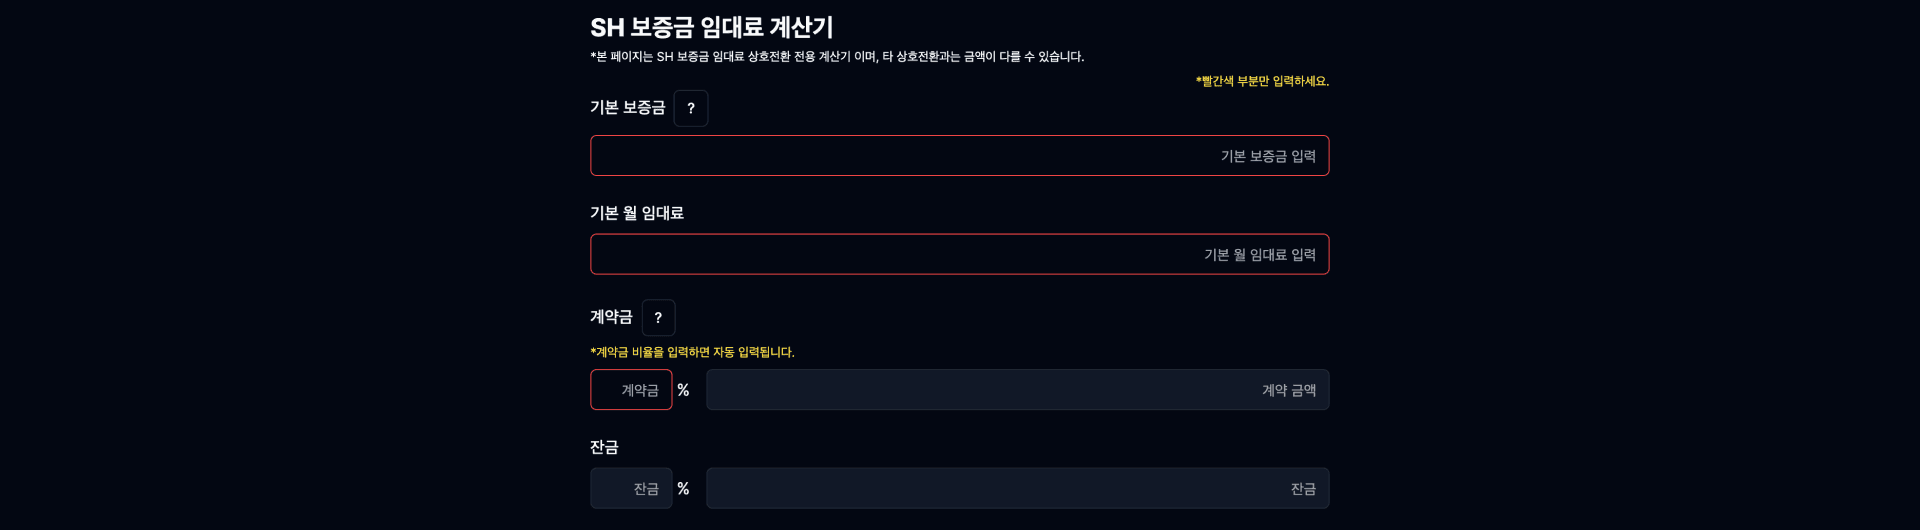Click the 기본 보증금 label text

click(x=627, y=108)
